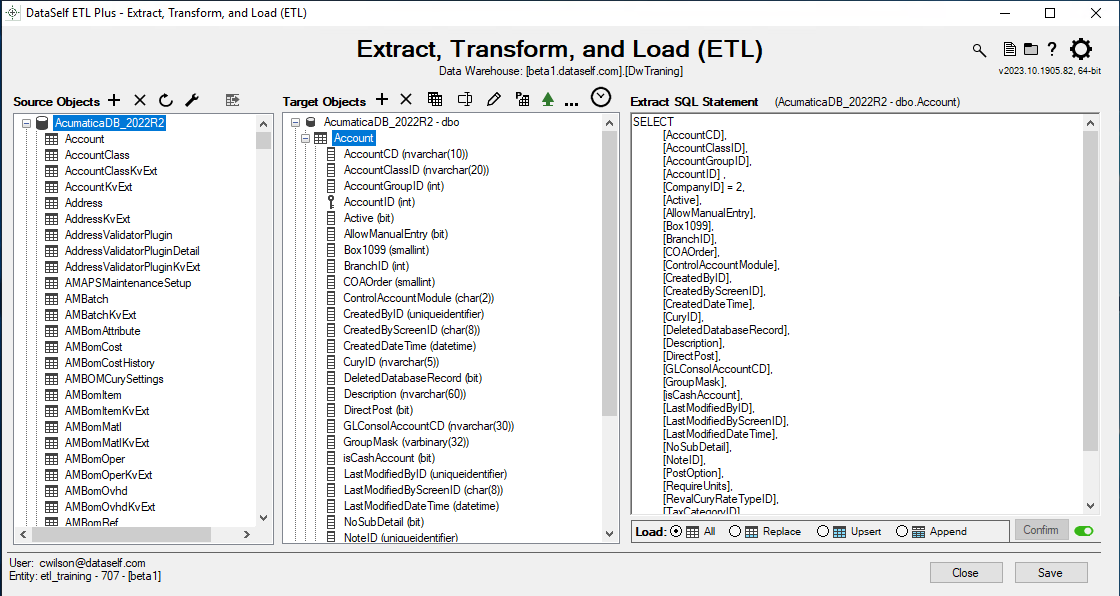Collapse the AcumaticaDB_2022R2 source tree node

[26, 123]
